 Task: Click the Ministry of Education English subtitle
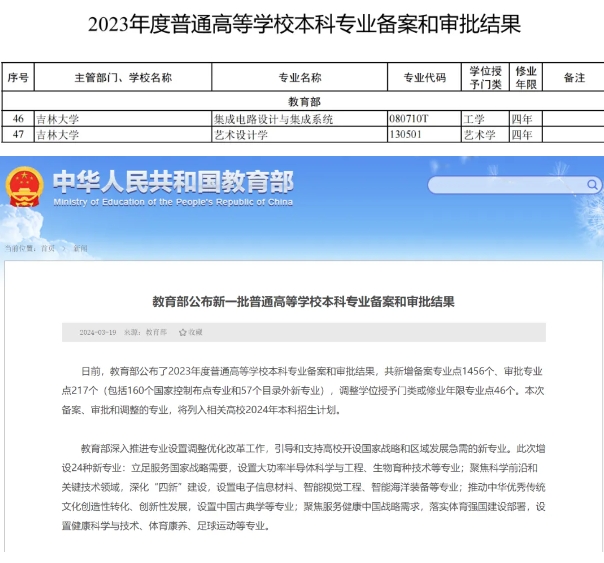[173, 202]
